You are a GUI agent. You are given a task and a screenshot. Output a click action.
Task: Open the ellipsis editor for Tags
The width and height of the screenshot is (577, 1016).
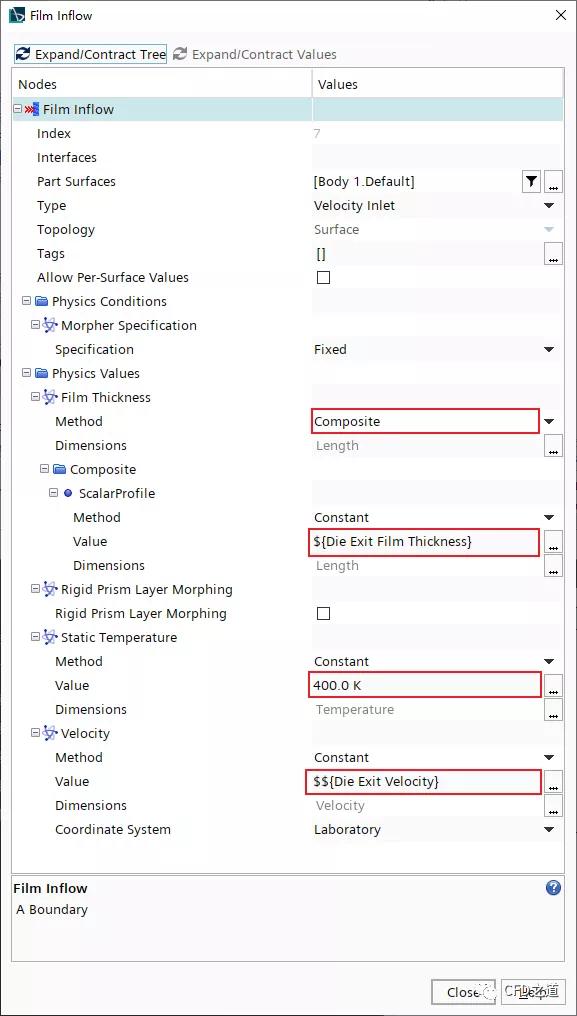coord(553,254)
